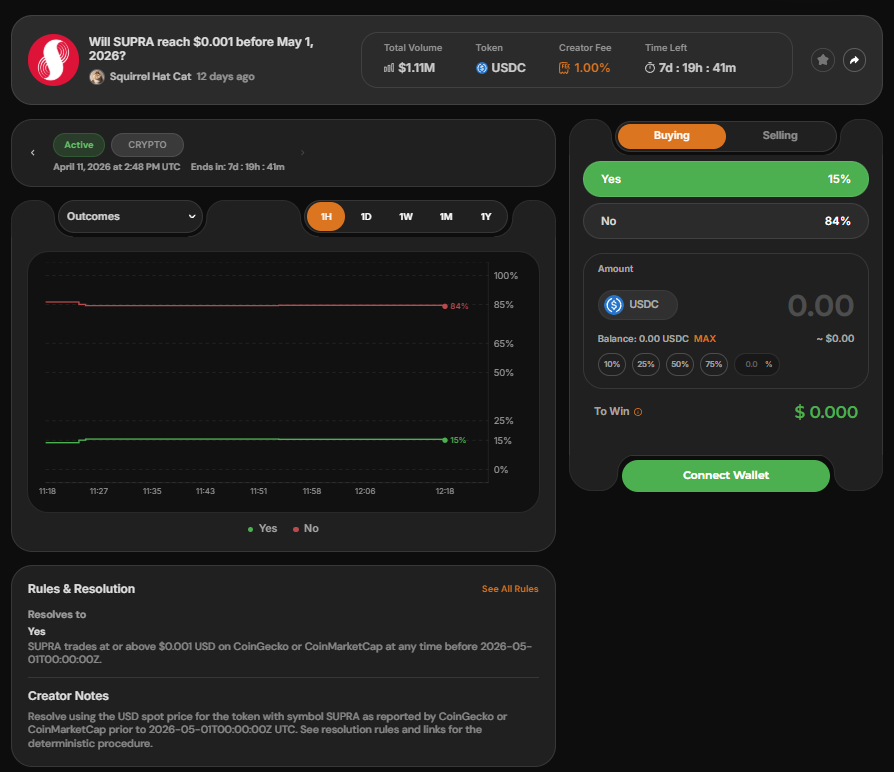Click the CRYPTO category tag
This screenshot has height=772, width=894.
click(x=147, y=145)
